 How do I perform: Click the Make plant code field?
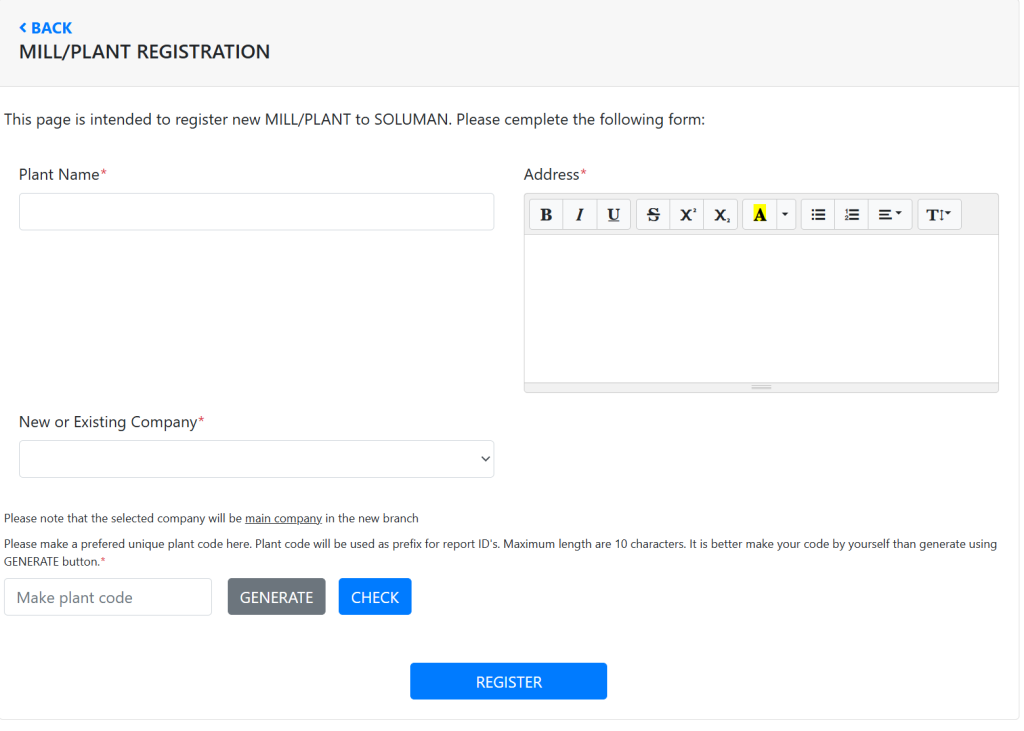pyautogui.click(x=108, y=597)
